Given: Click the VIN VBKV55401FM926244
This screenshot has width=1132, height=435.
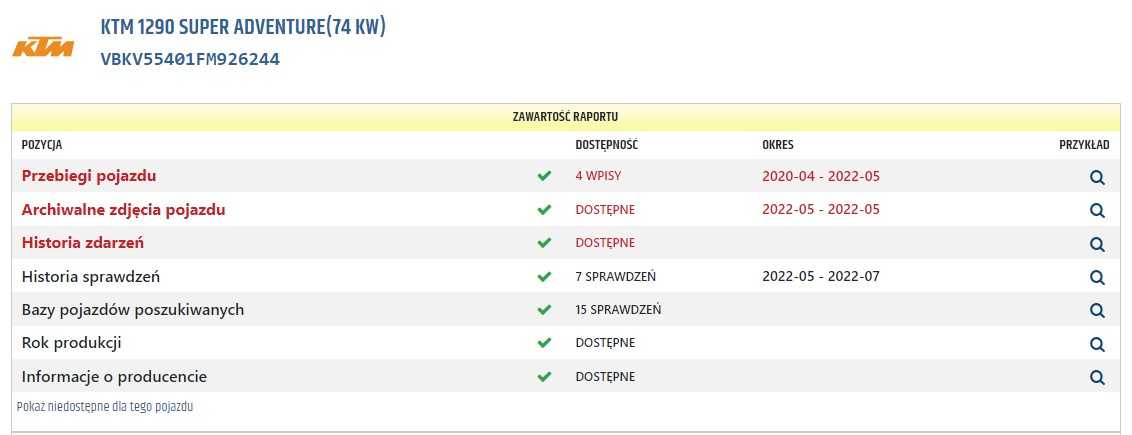Looking at the screenshot, I should coord(190,59).
